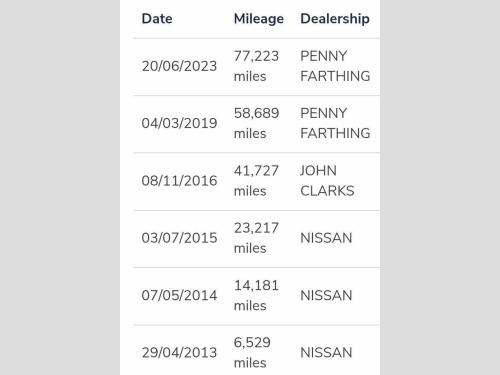Viewport: 500px width, 375px height.
Task: Click NISSAN in the 2014 row
Action: 326,295
